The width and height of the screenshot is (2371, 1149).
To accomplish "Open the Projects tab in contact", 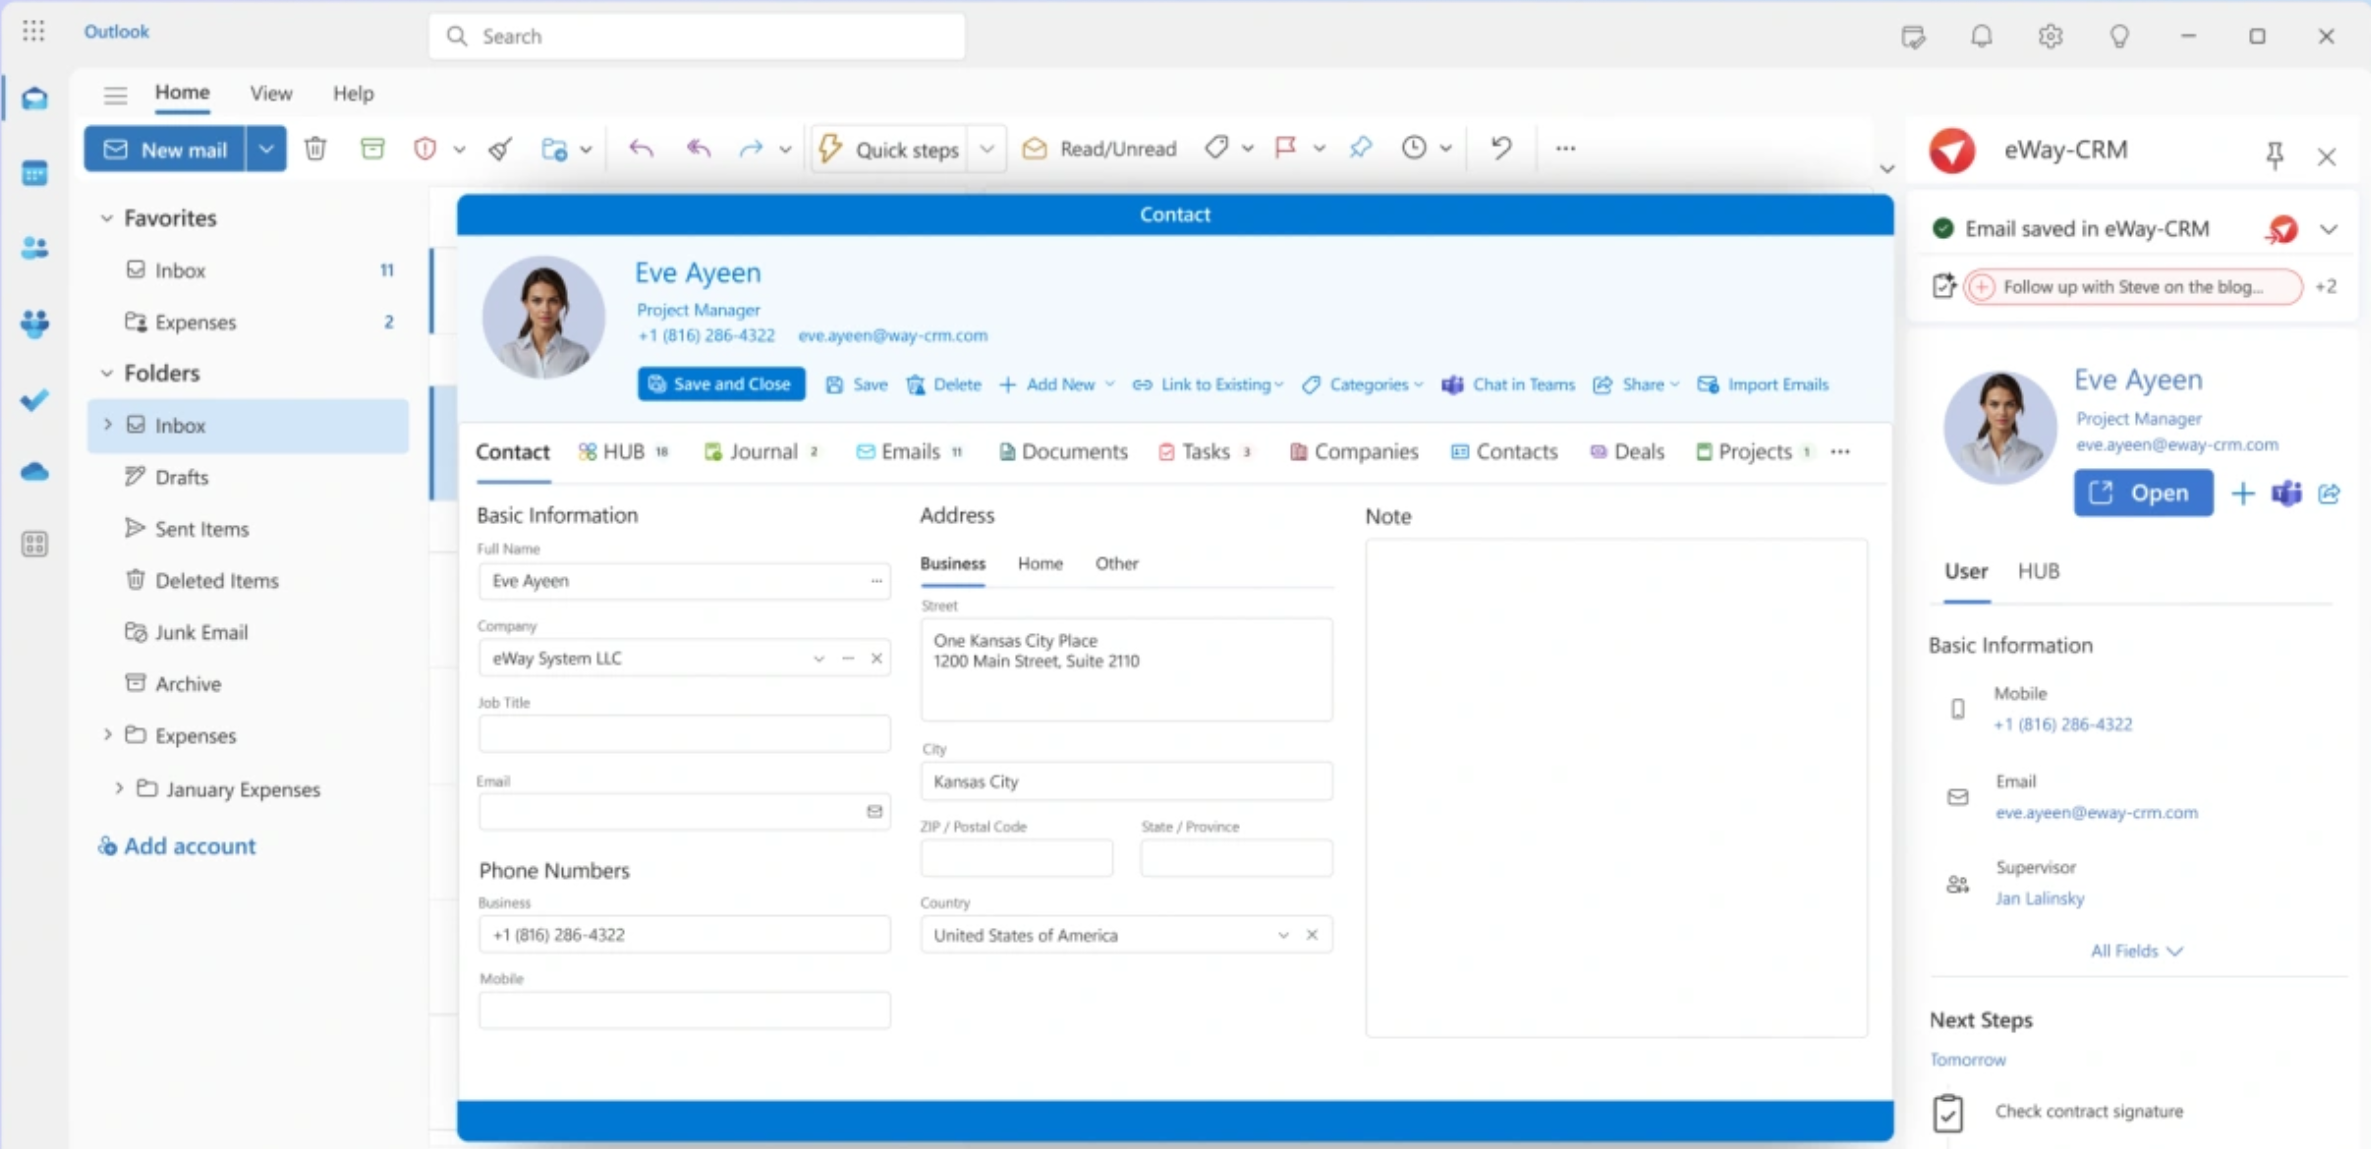I will (x=1754, y=452).
